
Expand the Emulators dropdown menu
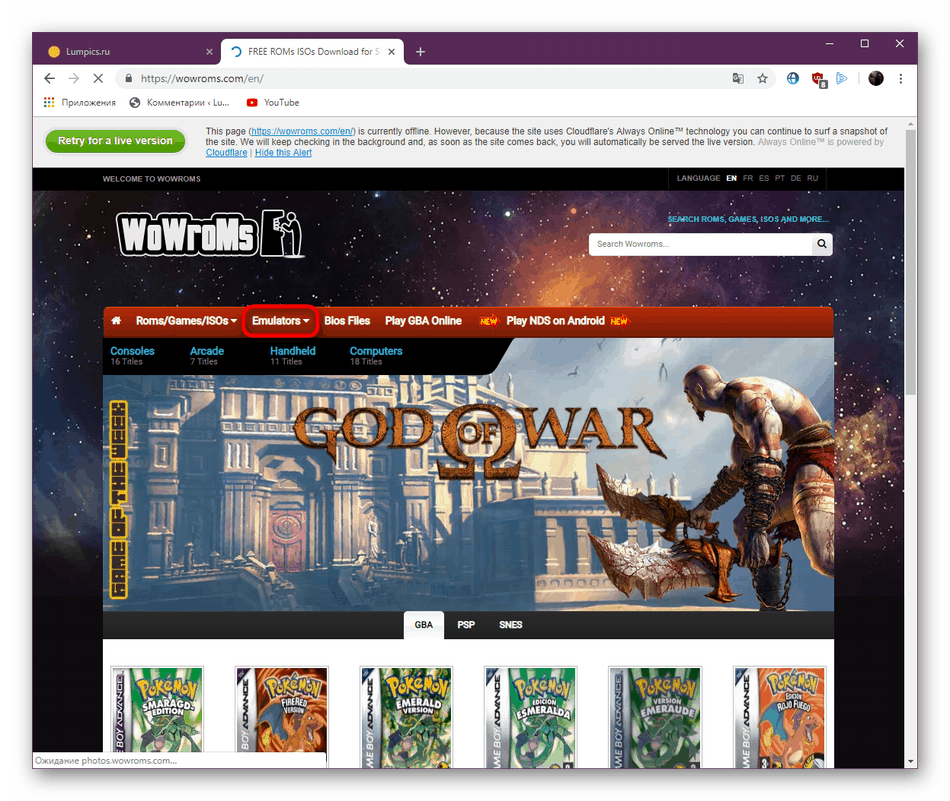tap(281, 321)
